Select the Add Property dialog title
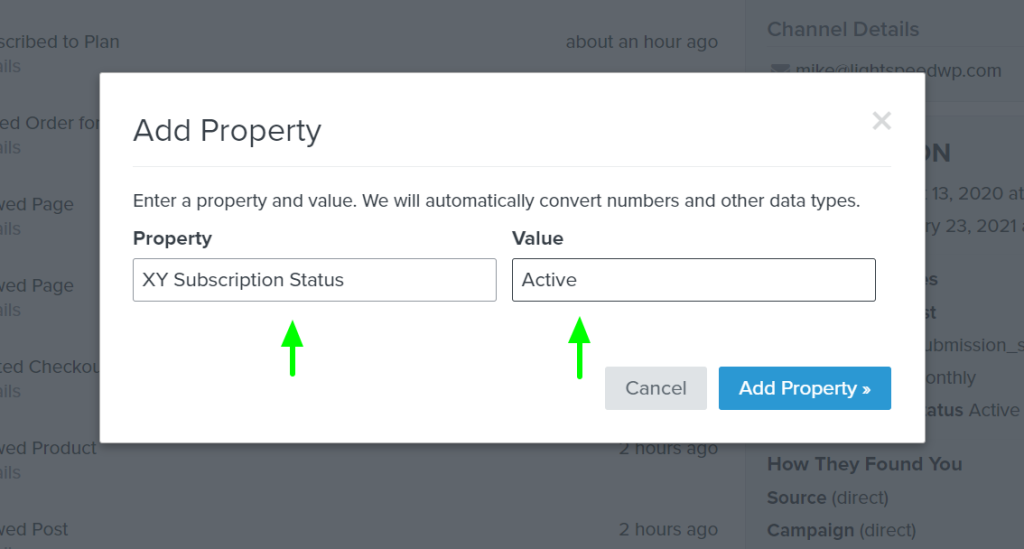The image size is (1024, 549). click(227, 131)
